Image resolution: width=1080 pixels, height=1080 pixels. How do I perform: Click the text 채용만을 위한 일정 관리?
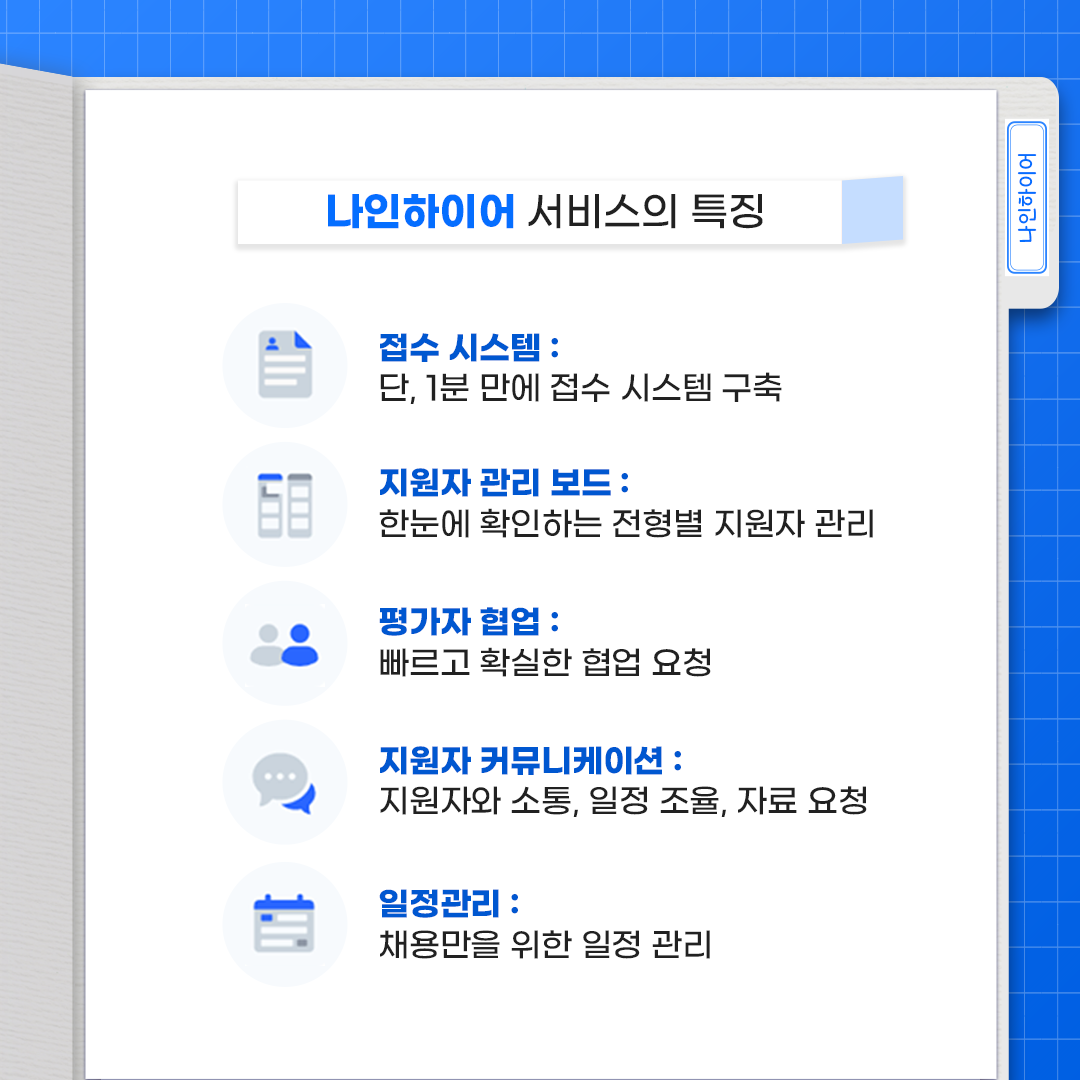pos(545,944)
